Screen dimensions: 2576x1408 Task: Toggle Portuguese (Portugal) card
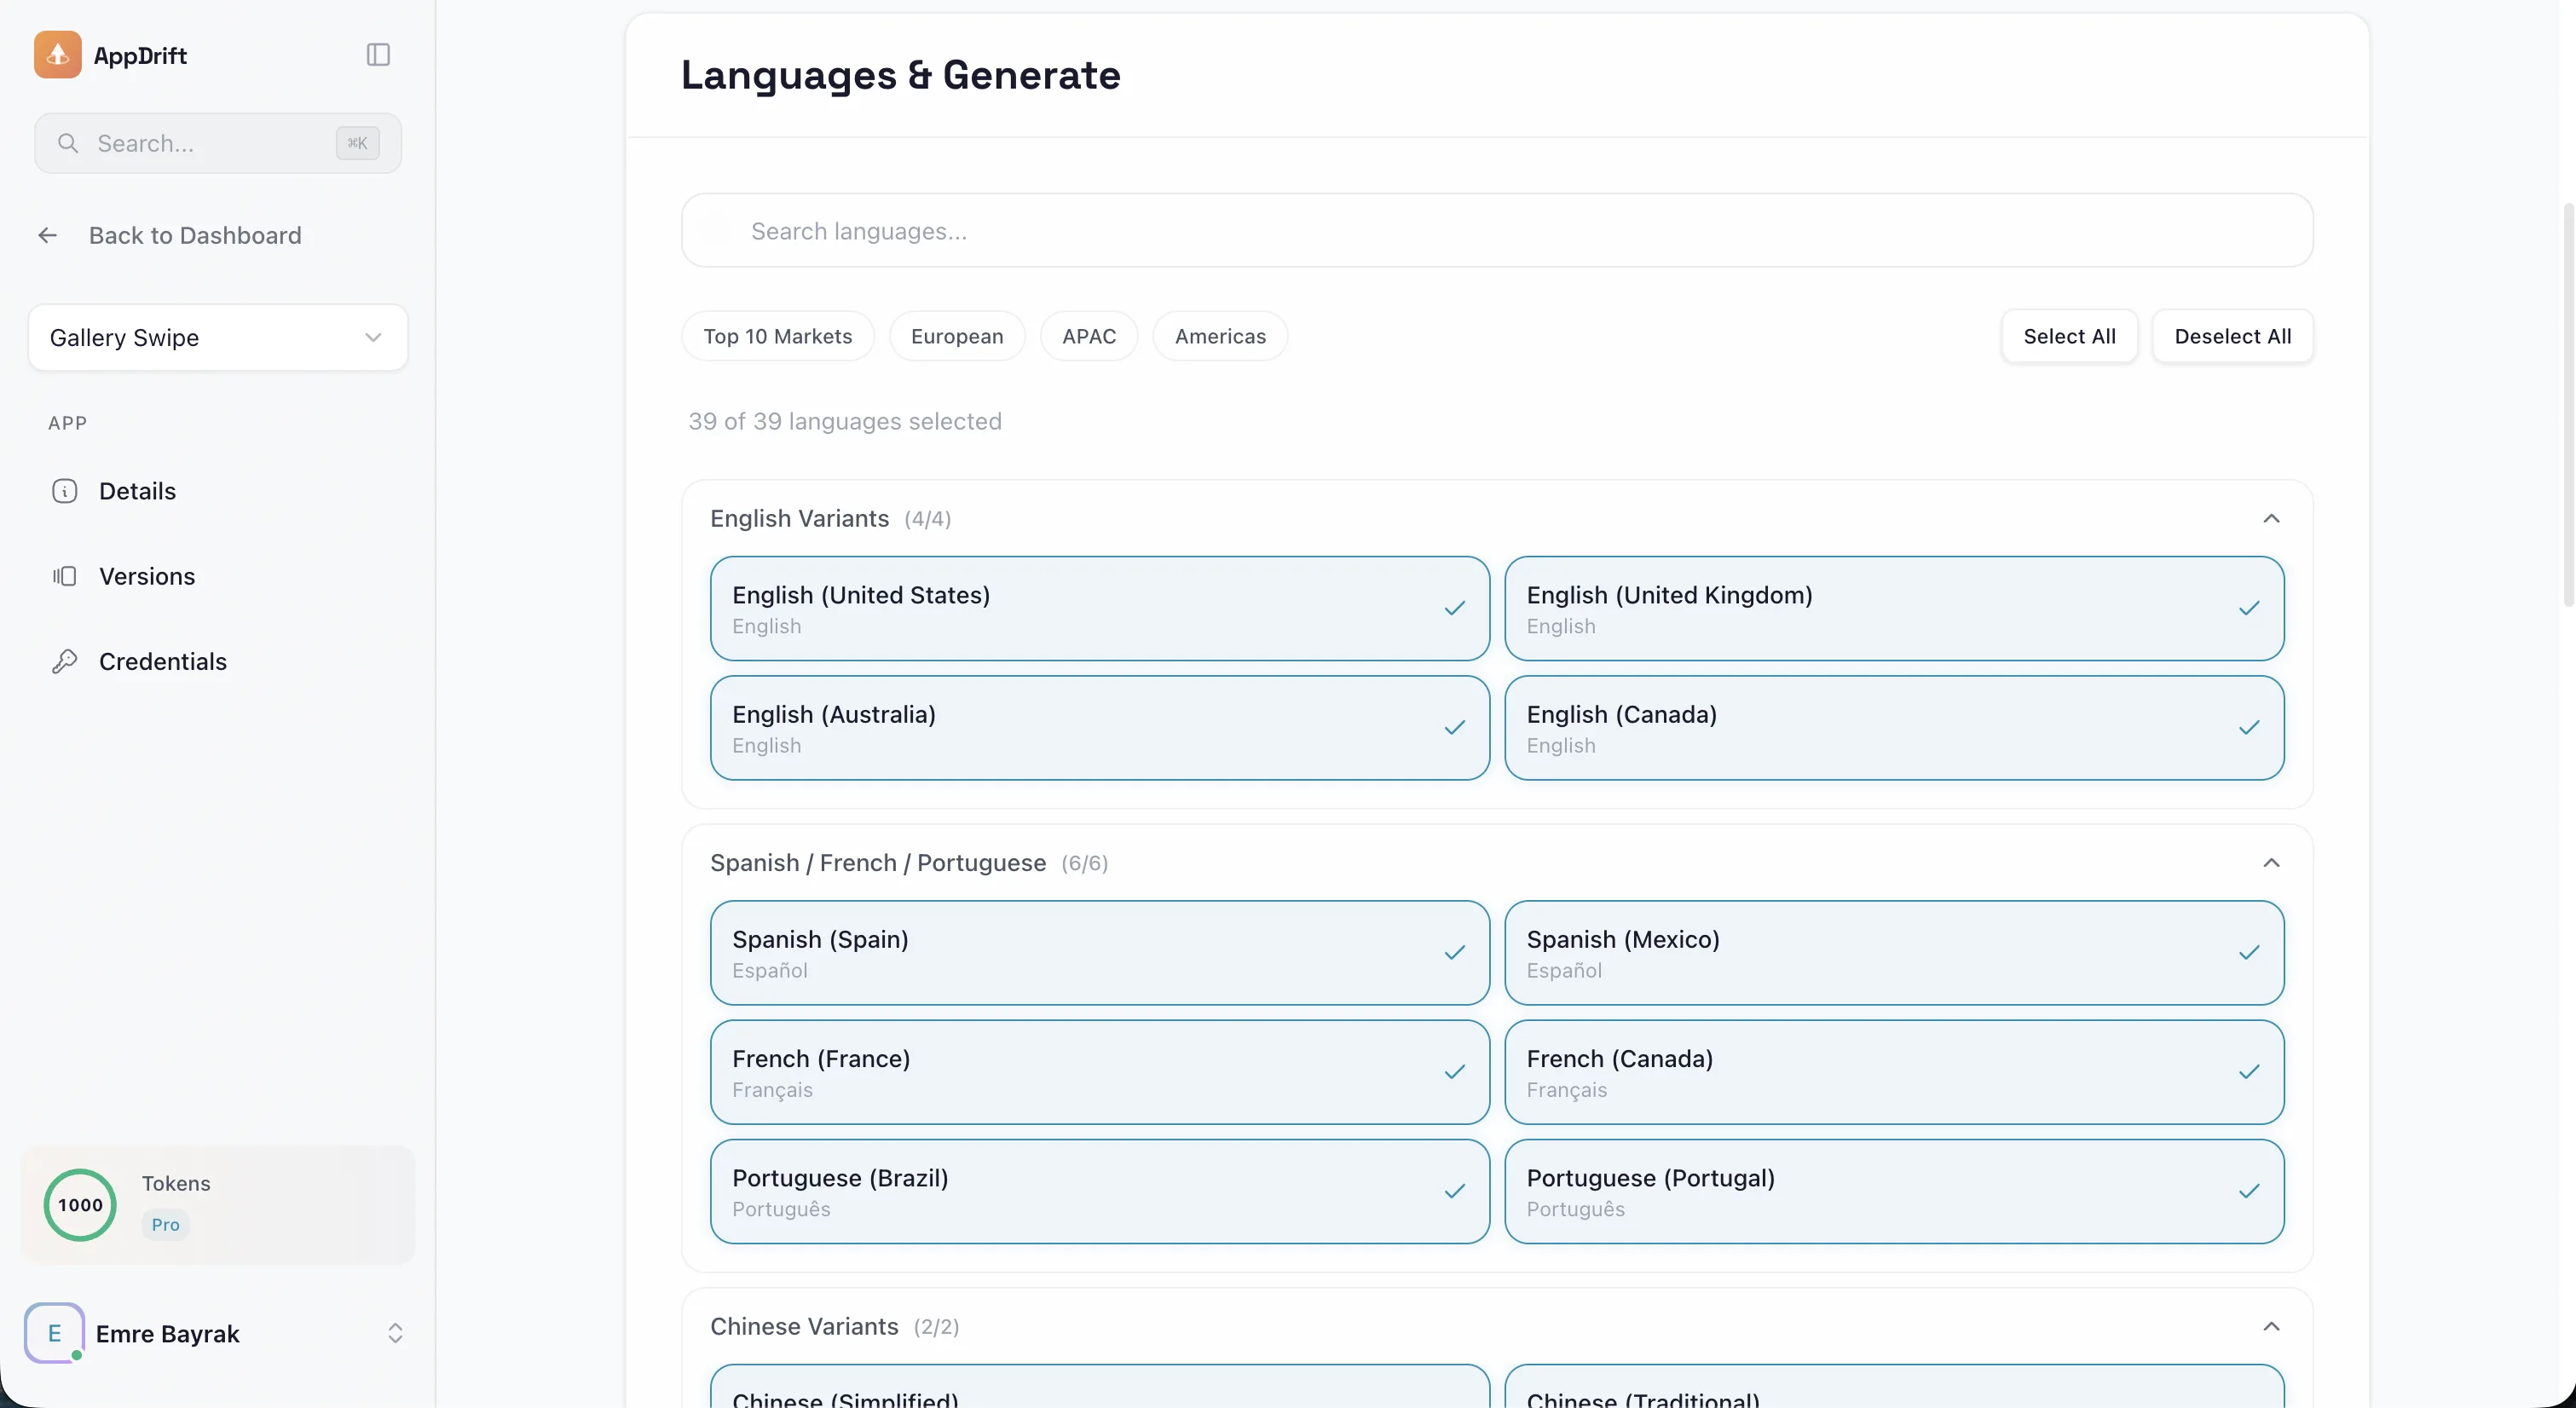pos(1894,1192)
